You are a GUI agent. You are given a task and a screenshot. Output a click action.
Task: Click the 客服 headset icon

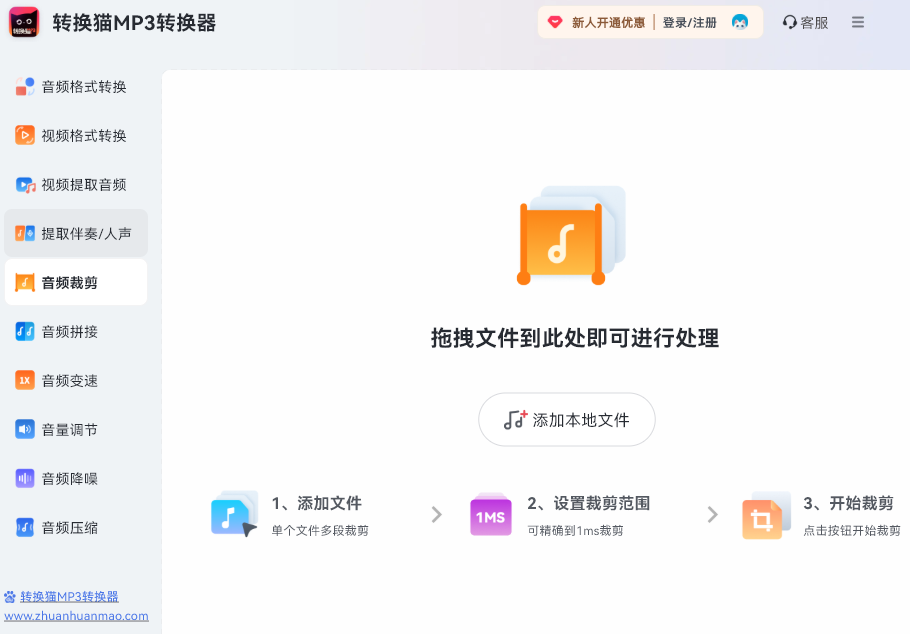(x=789, y=21)
